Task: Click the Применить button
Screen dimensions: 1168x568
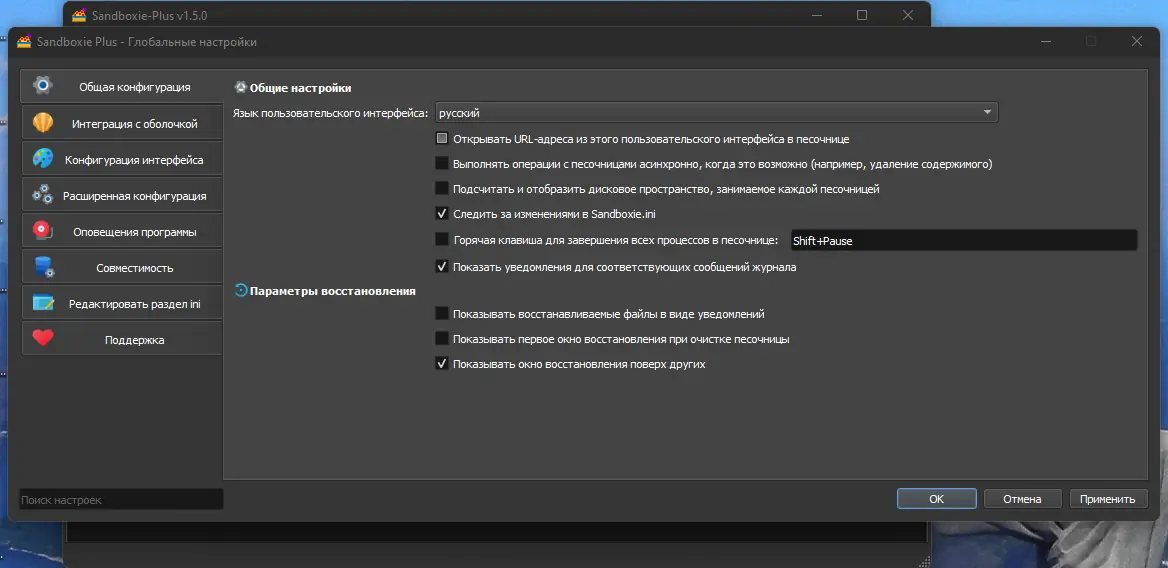Action: [x=1107, y=499]
